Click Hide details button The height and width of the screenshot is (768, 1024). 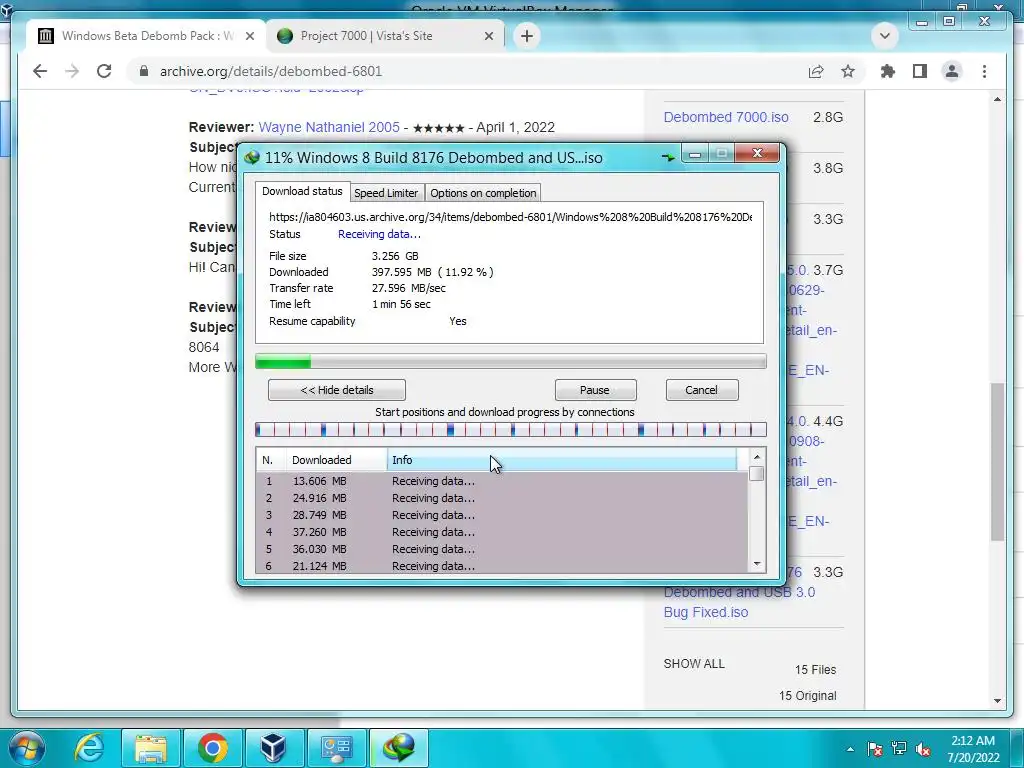(x=337, y=390)
